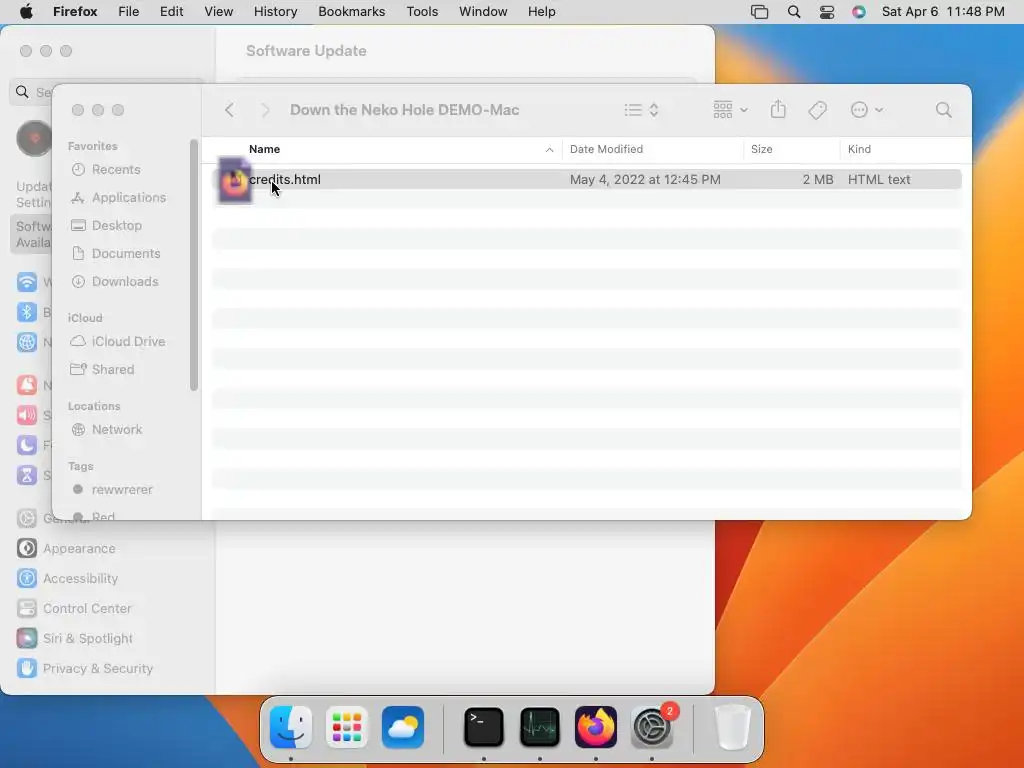
Task: Open Bluetooth settings icon in System Settings
Action: (27, 312)
